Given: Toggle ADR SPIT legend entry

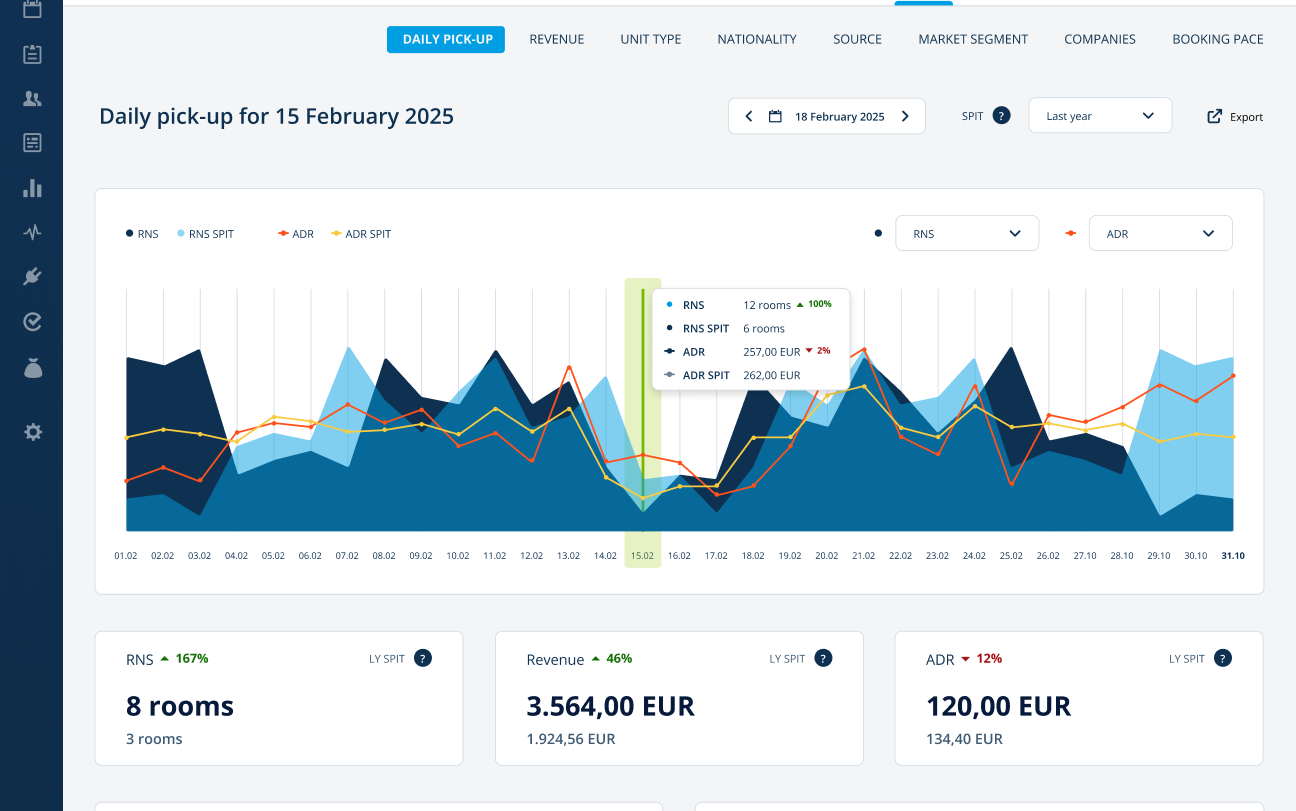Looking at the screenshot, I should pyautogui.click(x=361, y=234).
